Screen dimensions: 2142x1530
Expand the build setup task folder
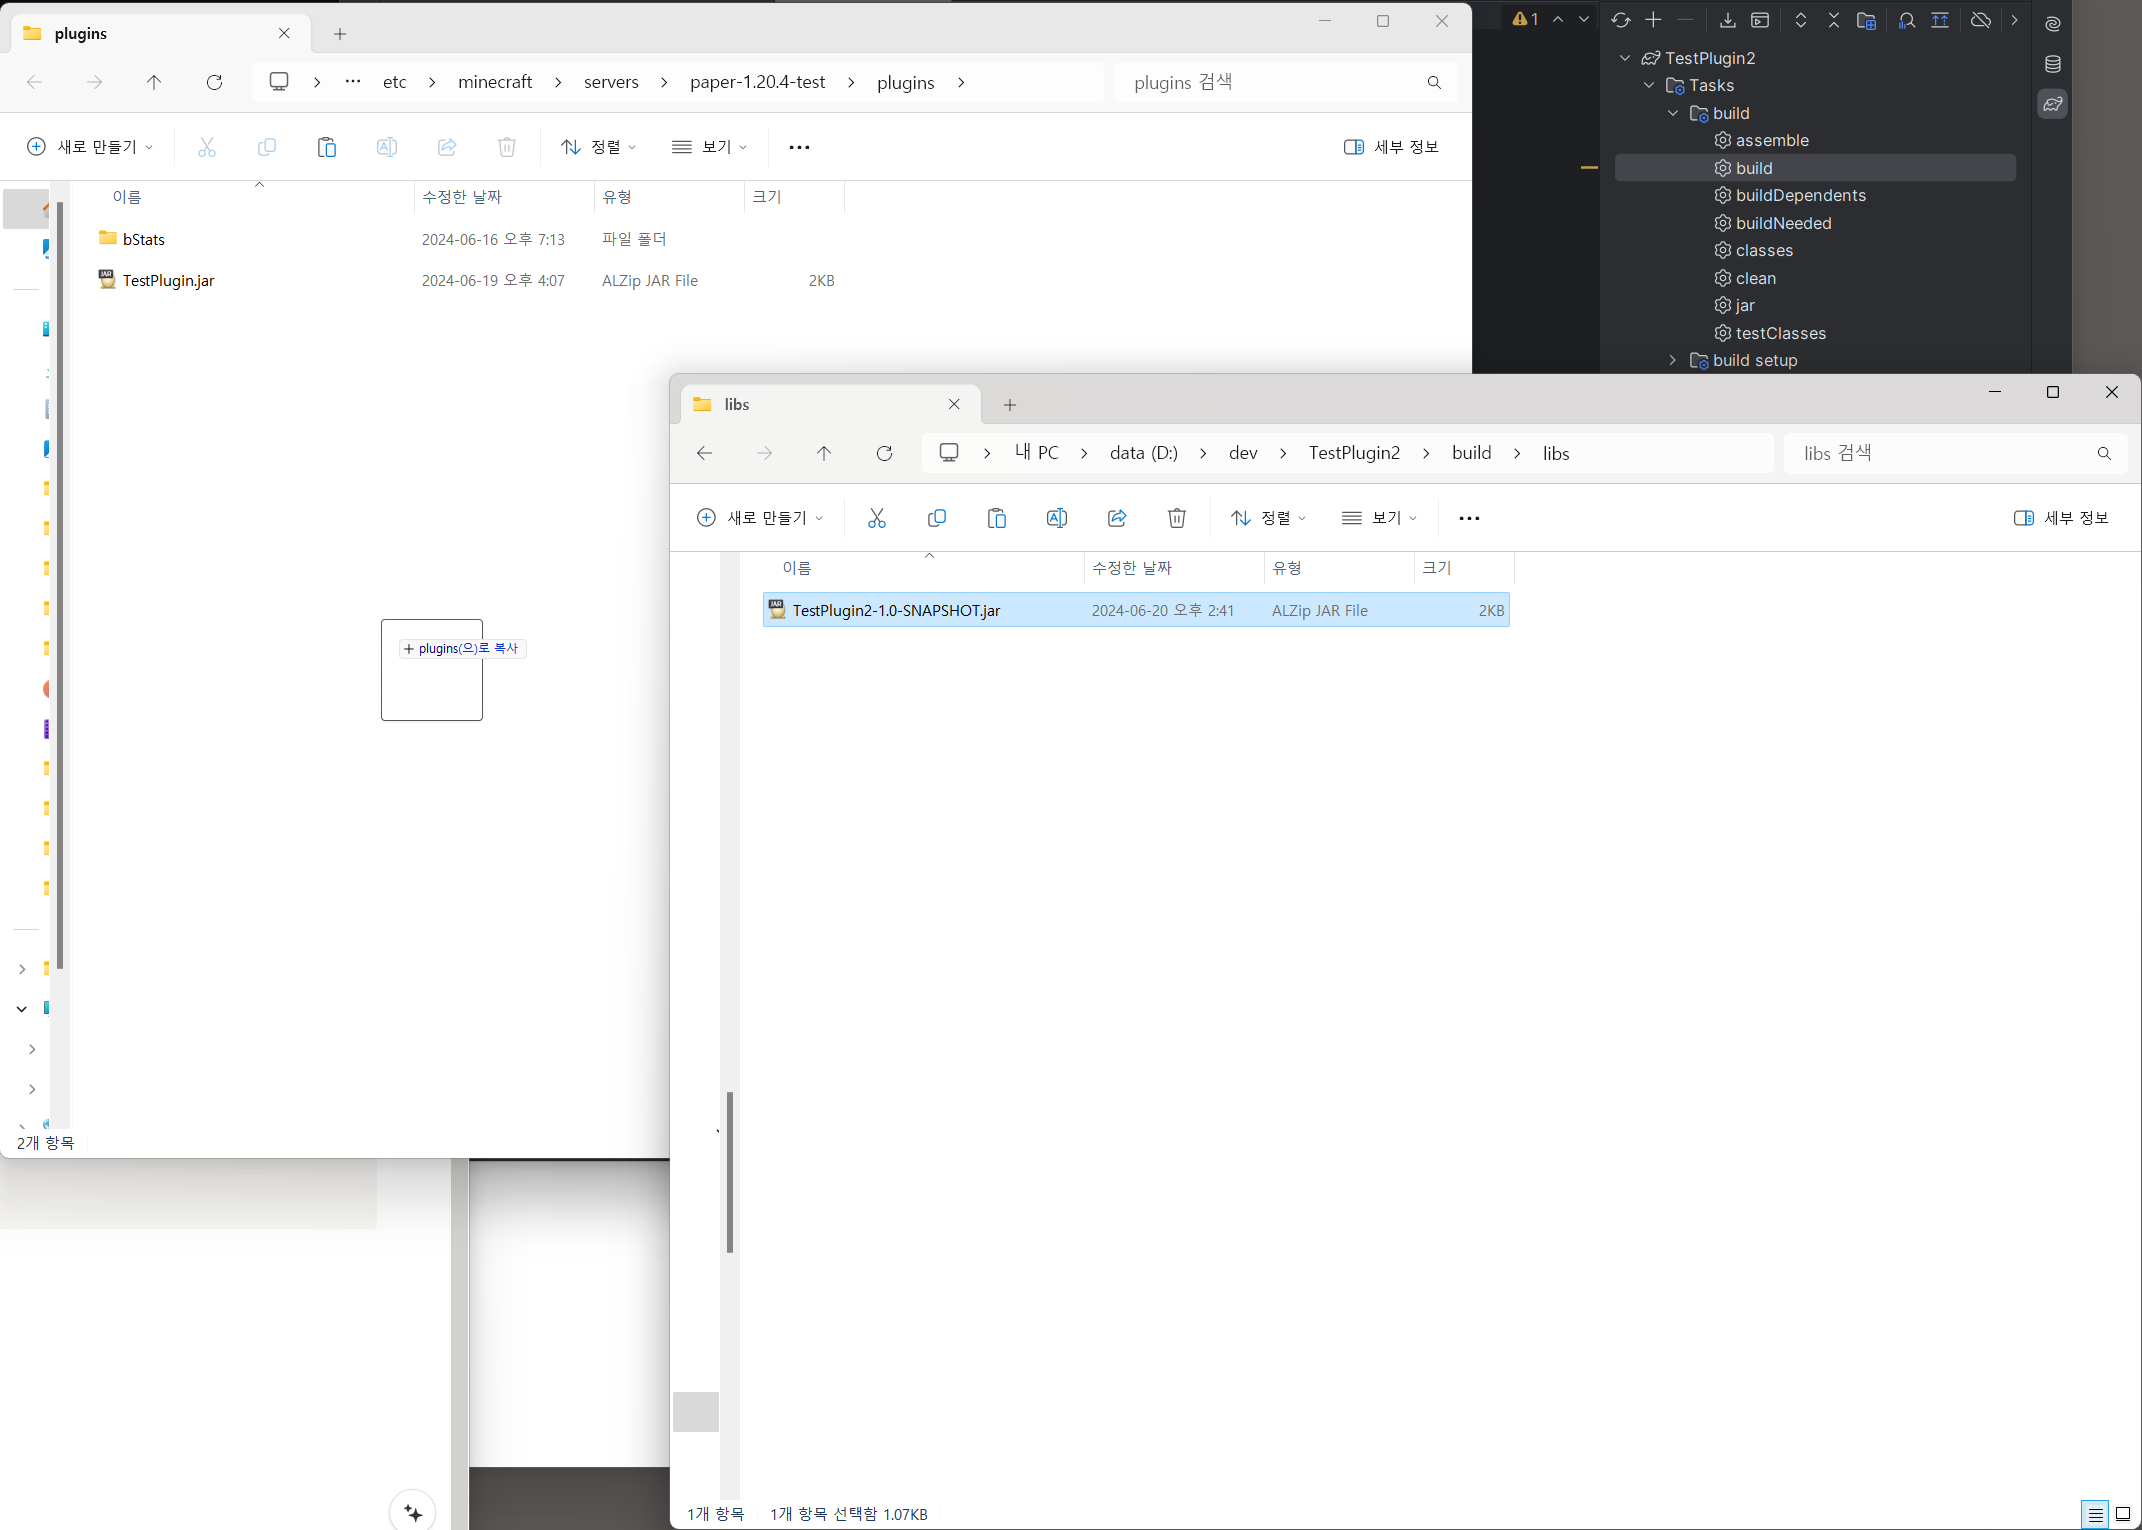1672,360
